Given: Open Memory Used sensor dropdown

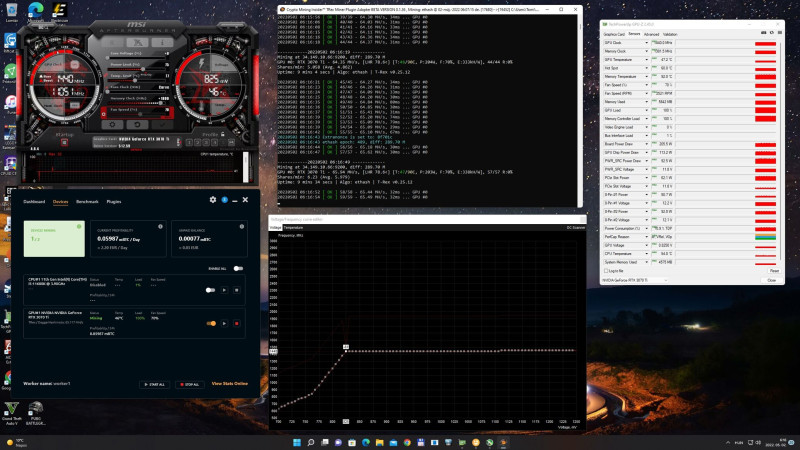Looking at the screenshot, I should coord(646,102).
